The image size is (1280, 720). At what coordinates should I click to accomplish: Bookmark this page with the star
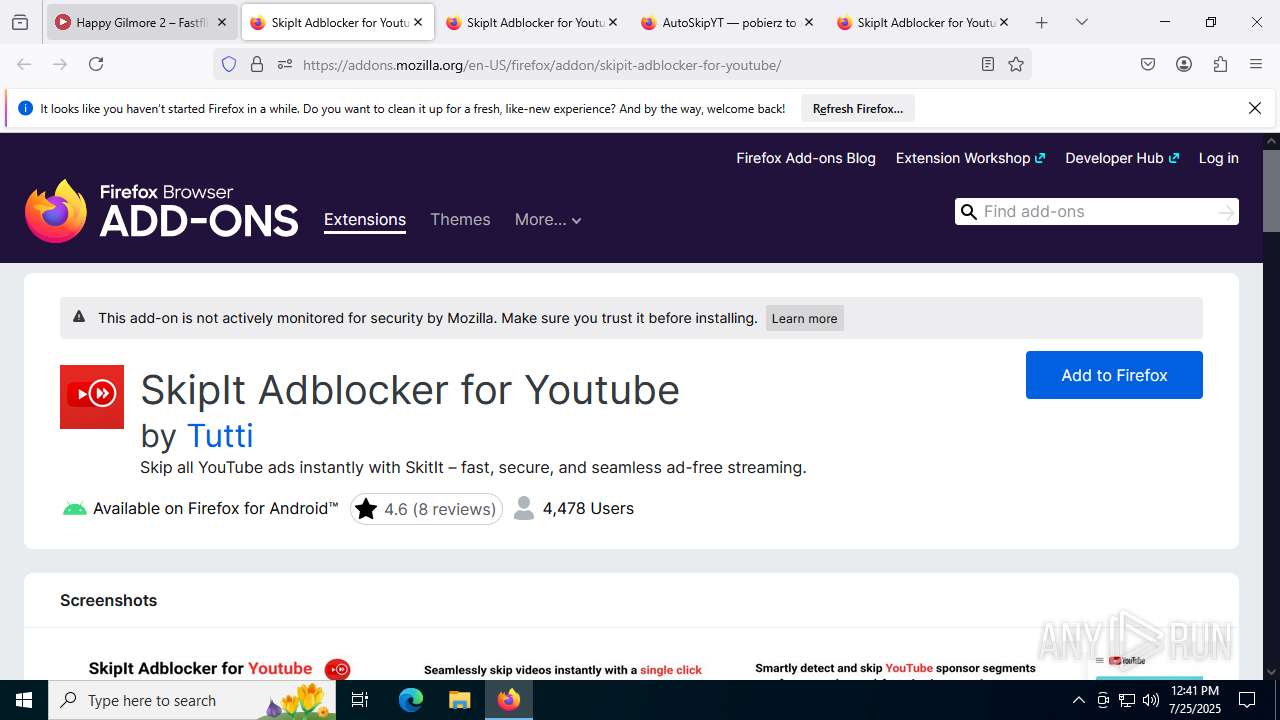coord(1016,64)
